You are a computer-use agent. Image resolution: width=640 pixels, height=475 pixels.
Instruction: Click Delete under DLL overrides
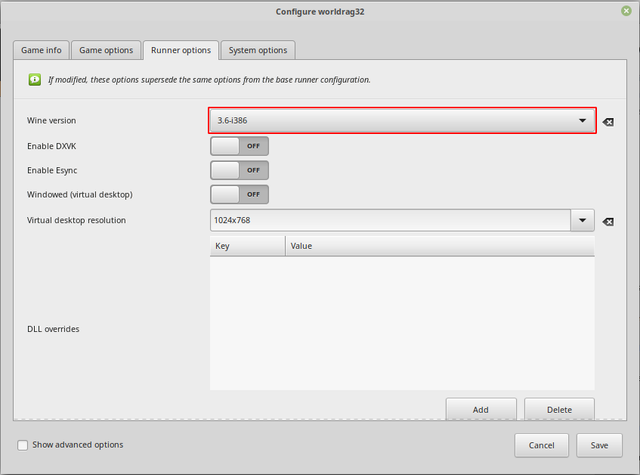click(x=559, y=409)
